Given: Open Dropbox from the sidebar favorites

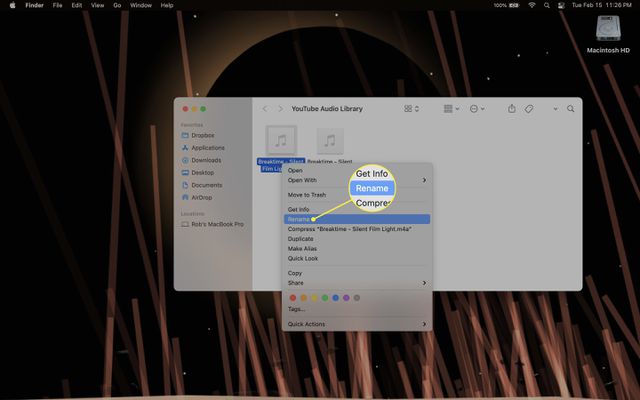Looking at the screenshot, I should point(203,135).
